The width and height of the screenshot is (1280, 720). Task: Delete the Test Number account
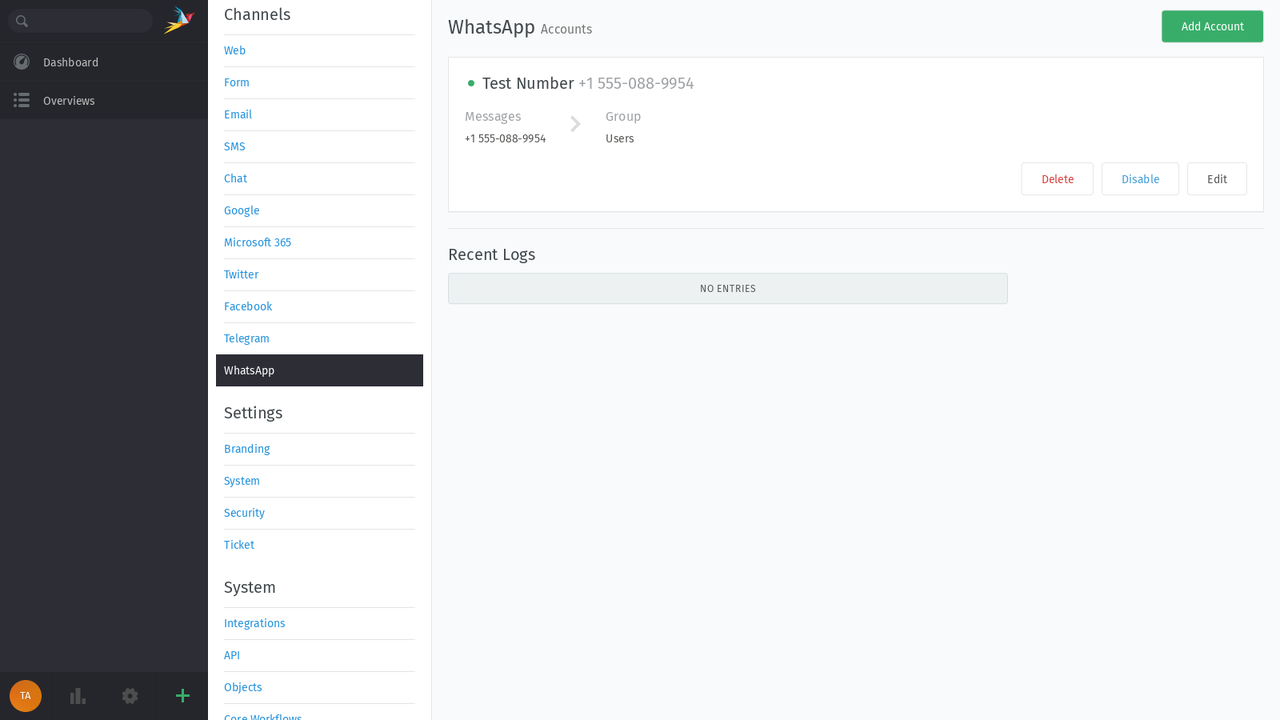pos(1057,178)
